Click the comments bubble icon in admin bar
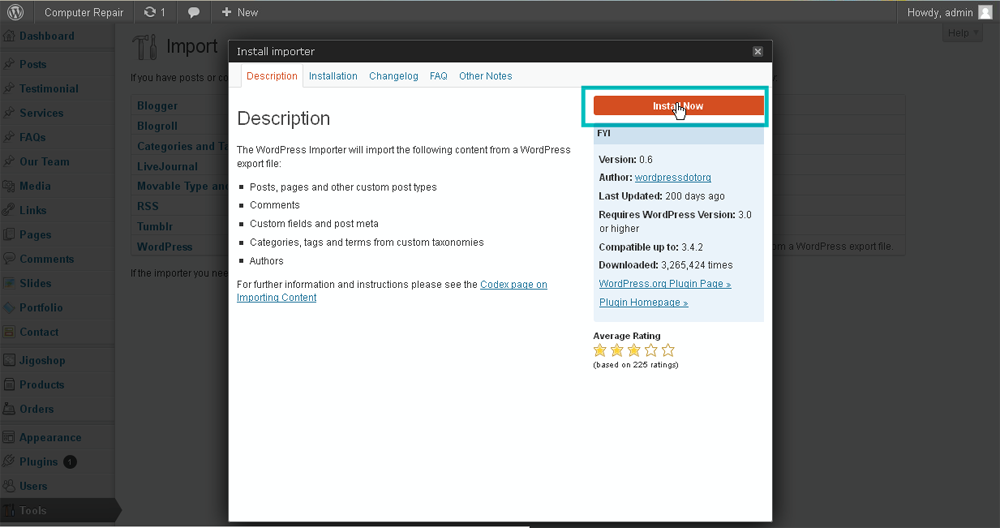1000x528 pixels. (194, 12)
